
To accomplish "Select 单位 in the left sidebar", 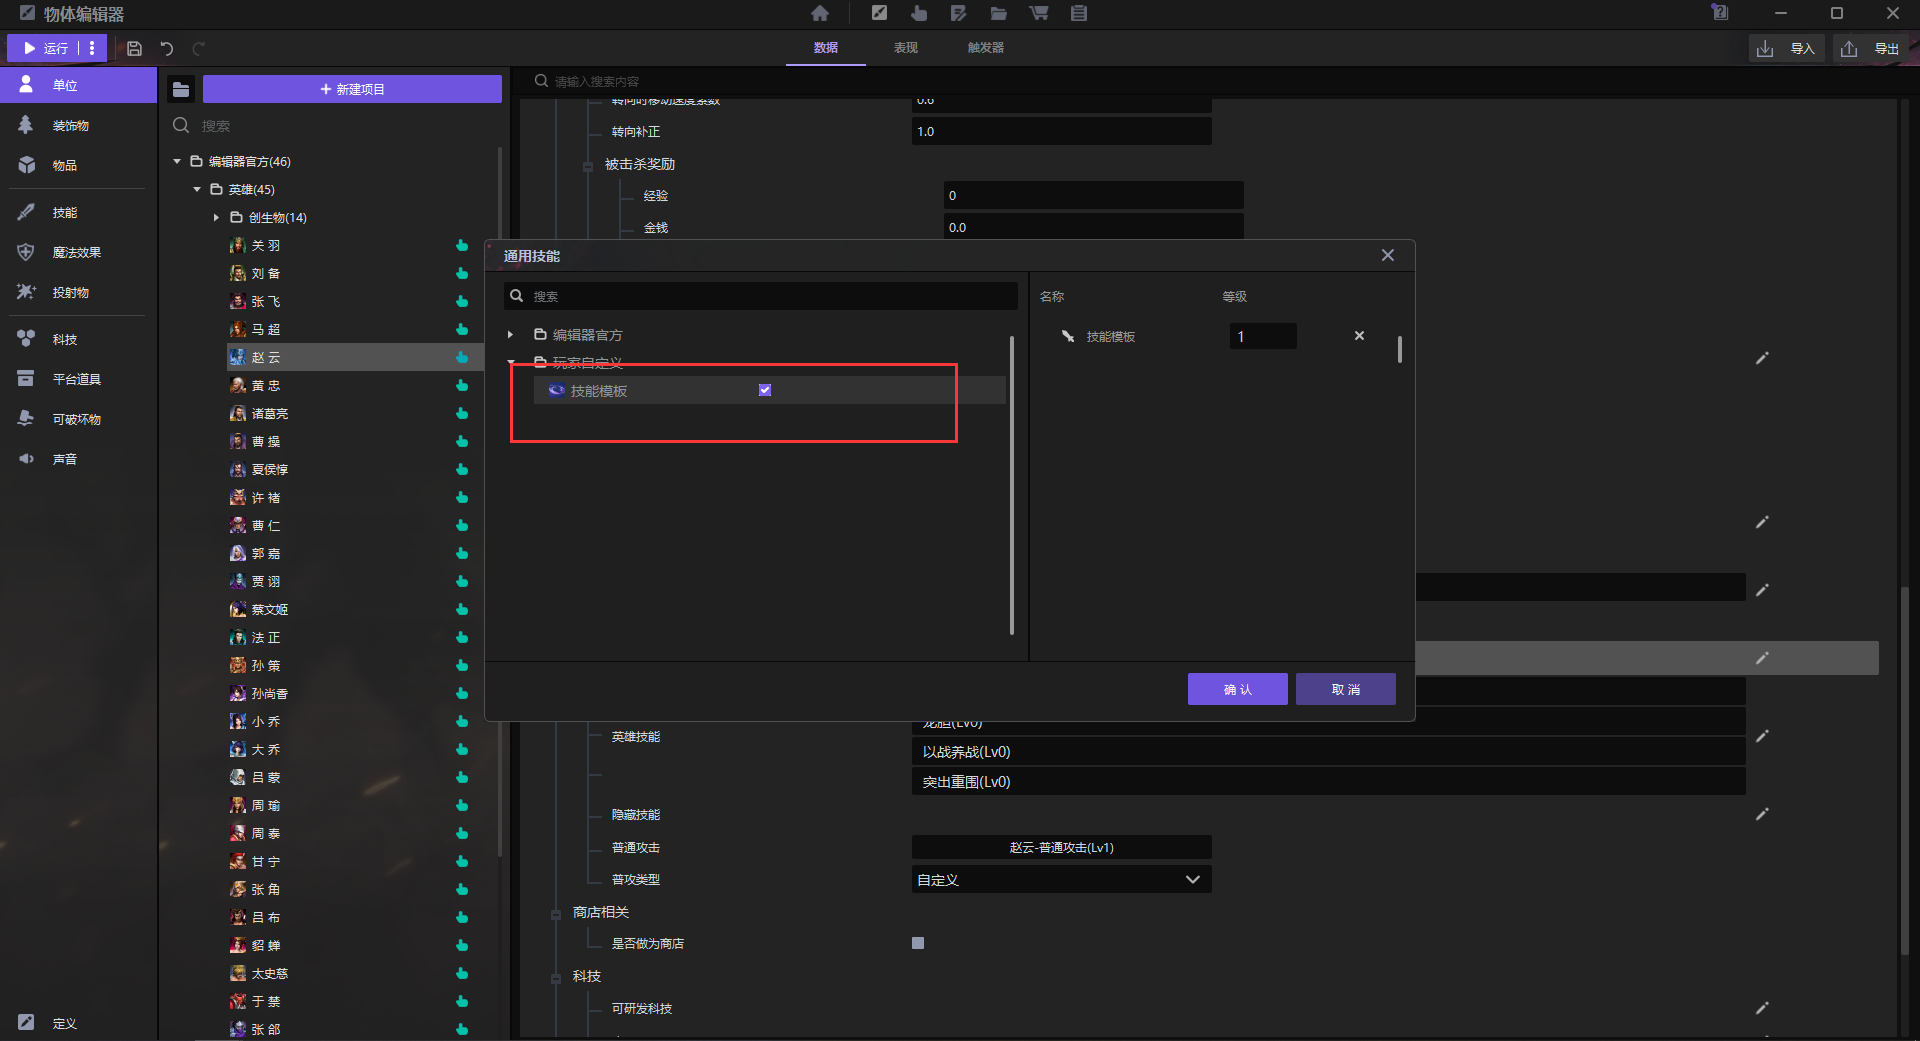I will coord(78,85).
